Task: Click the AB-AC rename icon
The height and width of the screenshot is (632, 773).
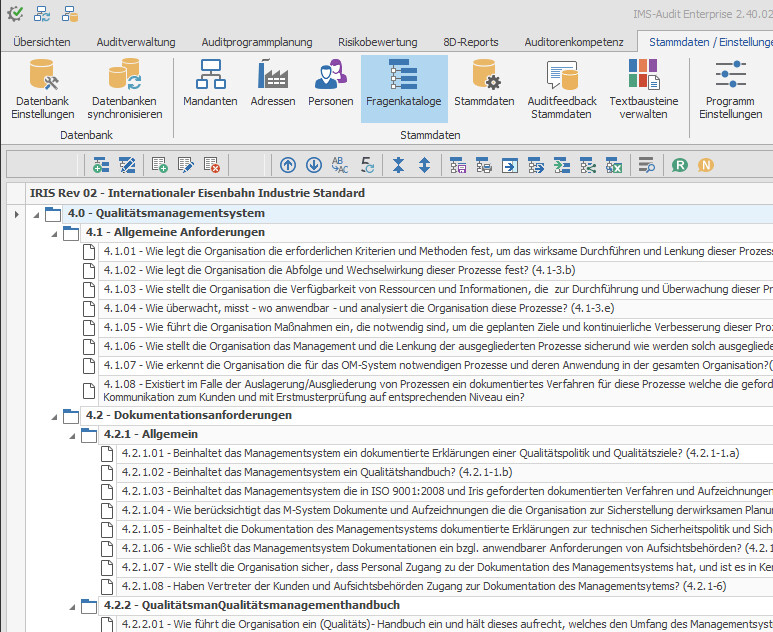Action: (x=340, y=165)
